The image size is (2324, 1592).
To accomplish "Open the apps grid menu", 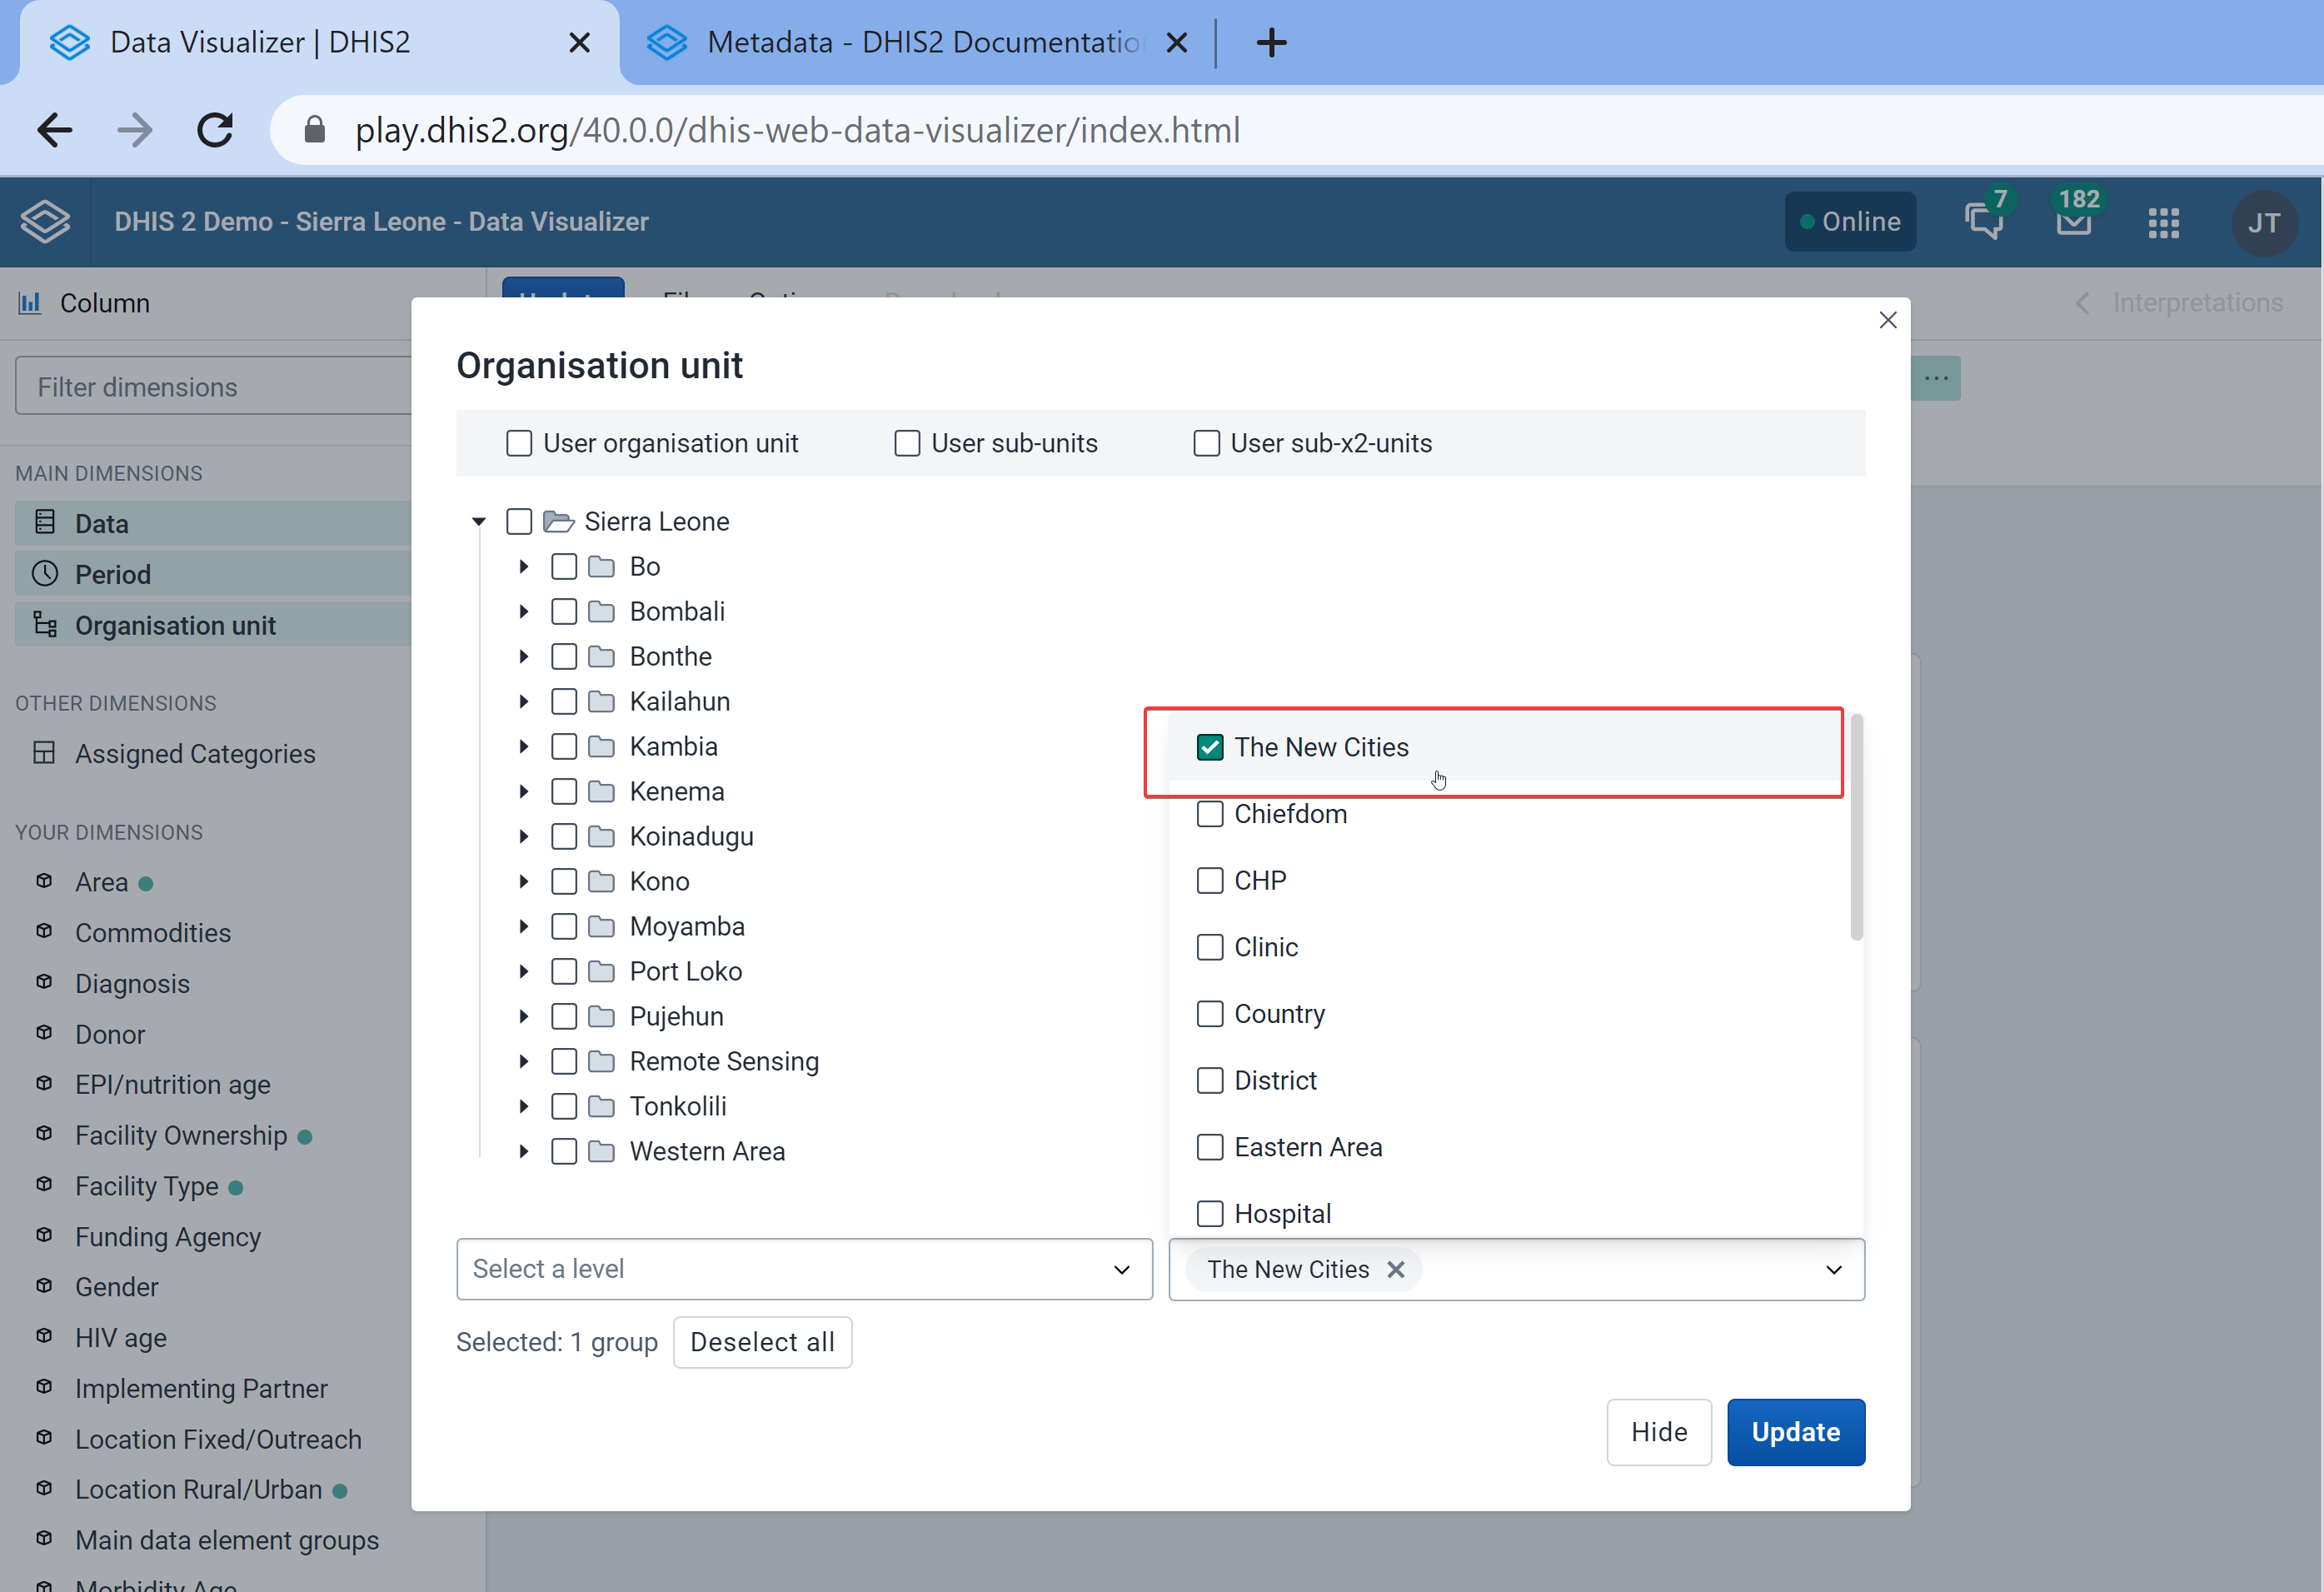I will point(2163,222).
